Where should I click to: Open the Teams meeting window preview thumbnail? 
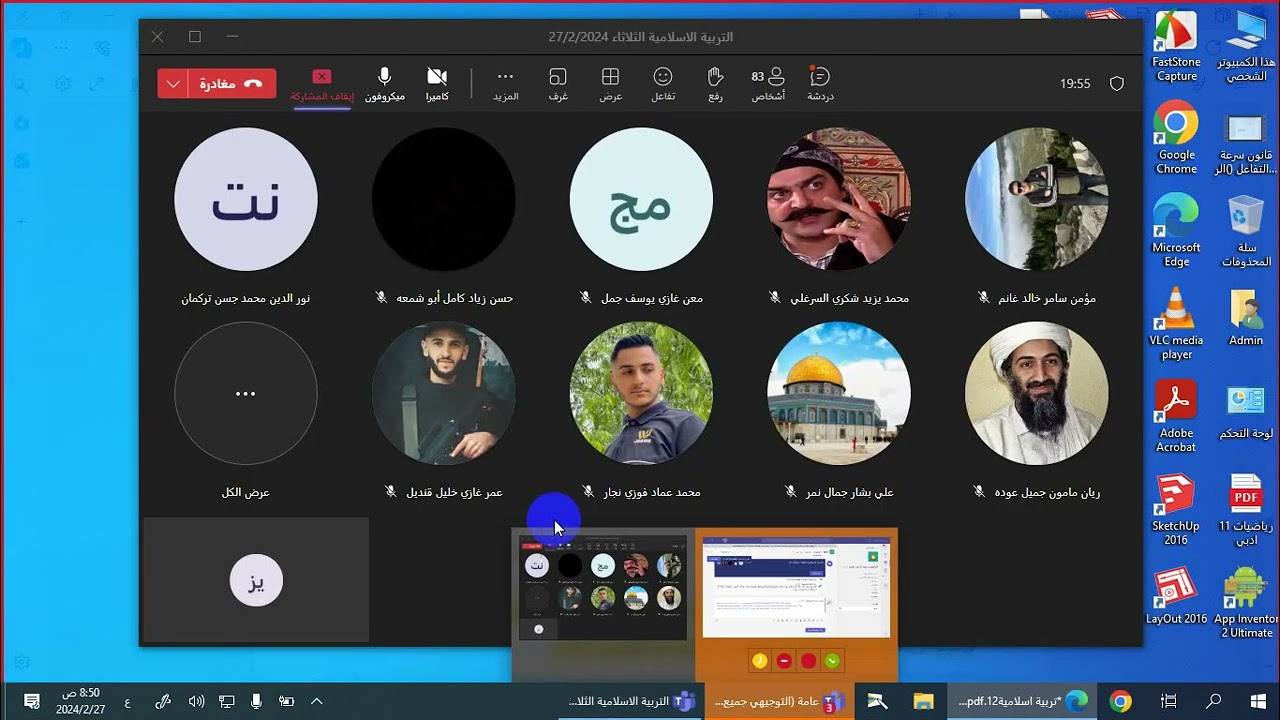tap(603, 587)
